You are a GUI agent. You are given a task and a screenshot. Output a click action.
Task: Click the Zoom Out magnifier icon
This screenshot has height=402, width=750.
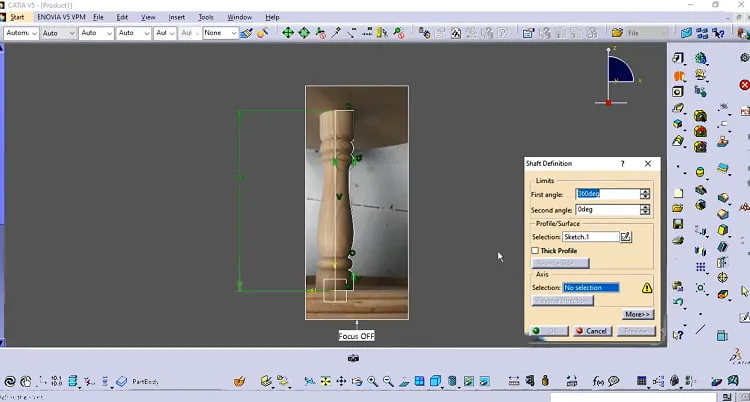[x=388, y=381]
